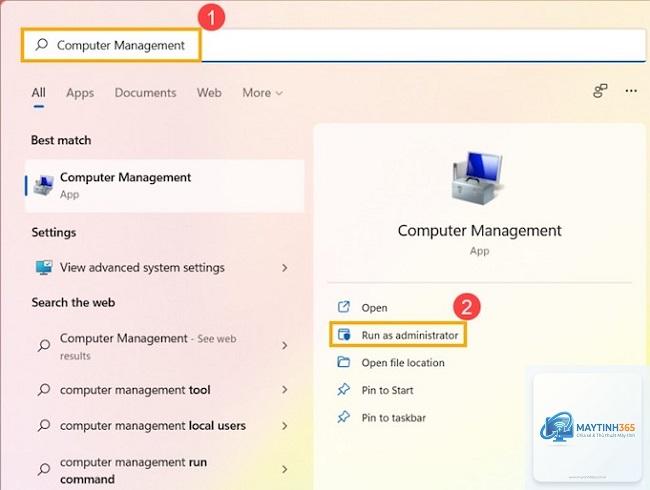The image size is (650, 490).
Task: Click magnifier icon beside run command suggestion
Action: coord(44,469)
